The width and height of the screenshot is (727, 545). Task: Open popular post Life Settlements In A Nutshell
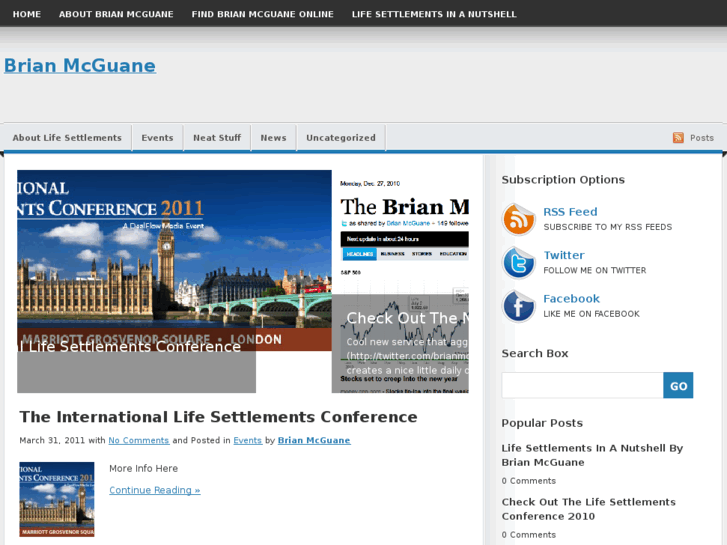592,455
